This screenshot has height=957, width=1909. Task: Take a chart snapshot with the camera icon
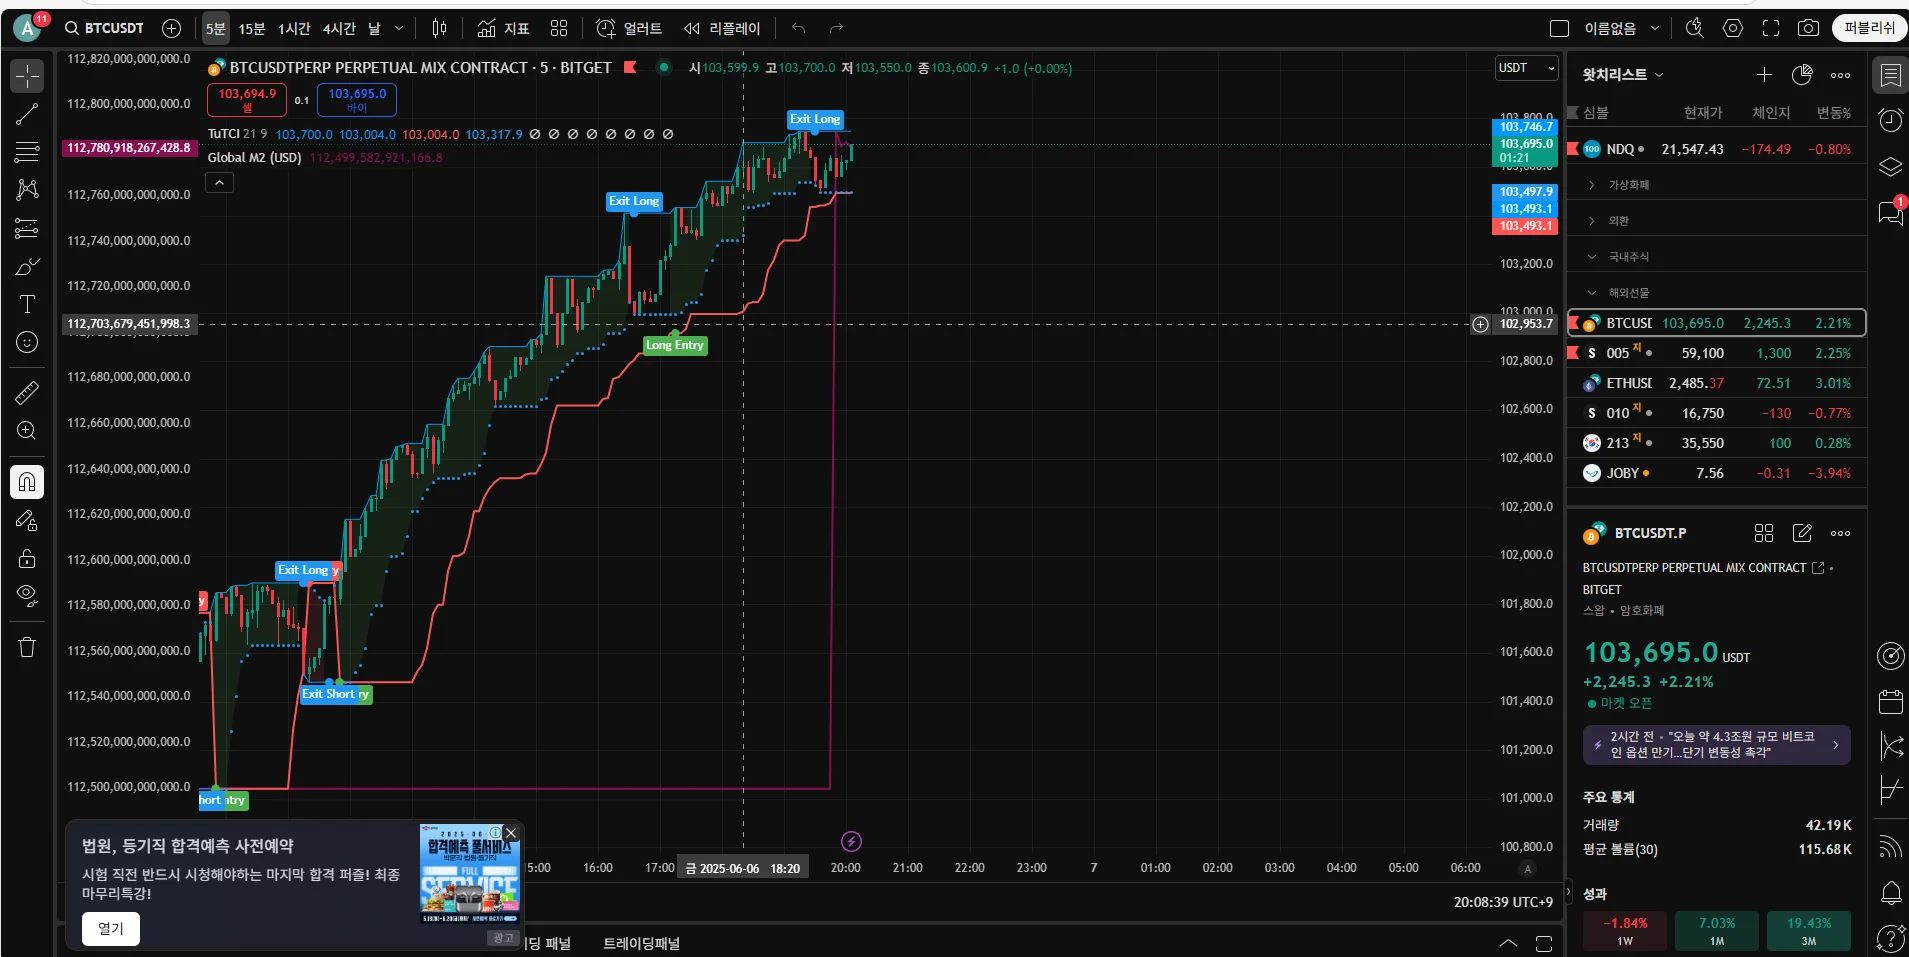point(1808,28)
